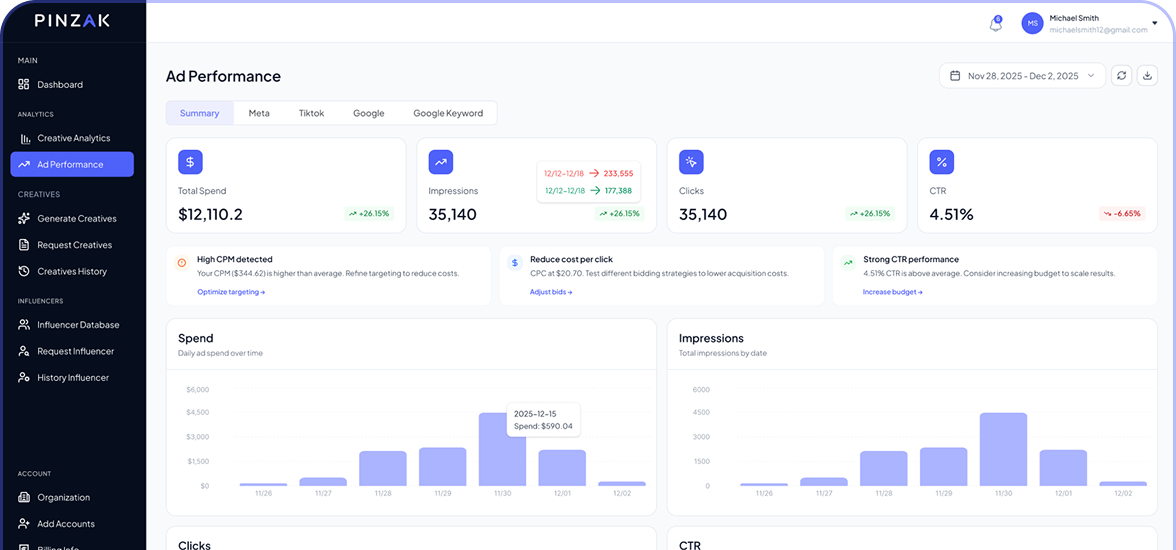Click the refresh data icon button
Screen dimensions: 1176x550
1121,76
